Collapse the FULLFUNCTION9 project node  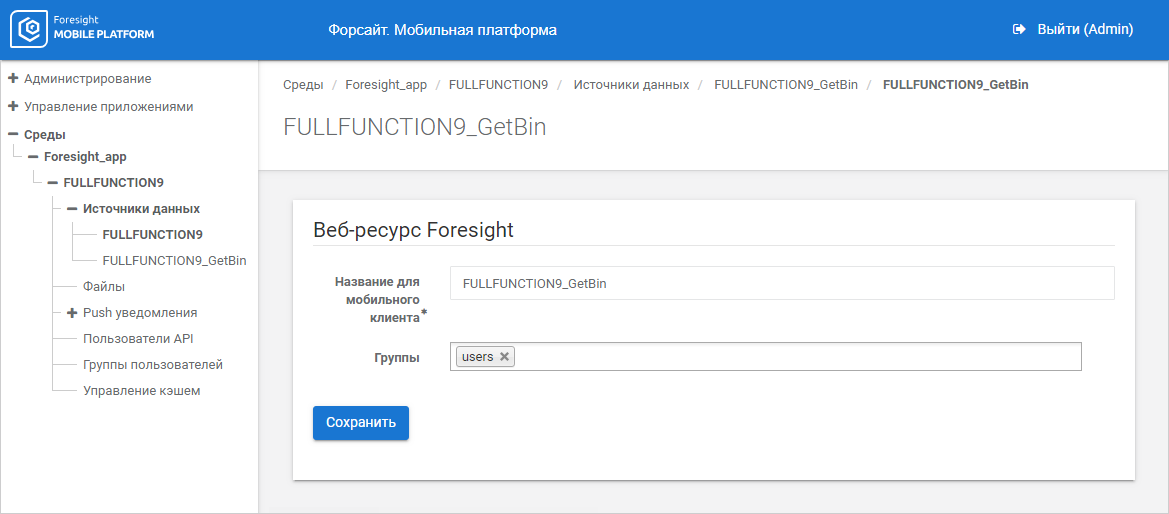pos(52,183)
